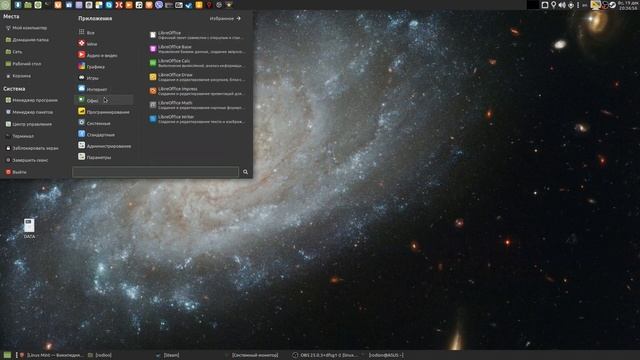Open LibreOffice Writer from the Office list
This screenshot has height=360, width=640.
(x=198, y=119)
